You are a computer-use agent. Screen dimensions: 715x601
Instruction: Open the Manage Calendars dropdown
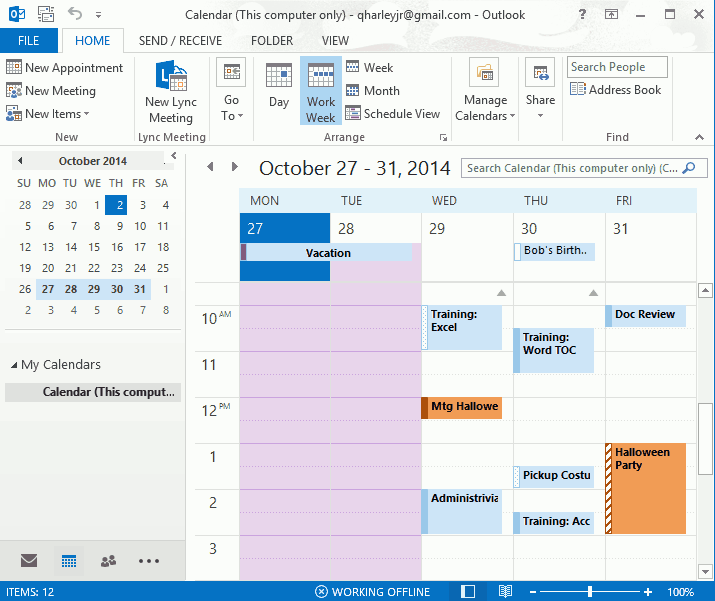(x=485, y=91)
